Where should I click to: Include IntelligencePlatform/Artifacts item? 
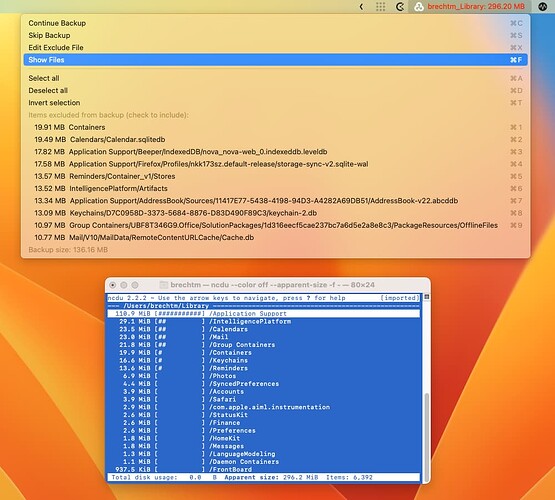click(x=275, y=189)
